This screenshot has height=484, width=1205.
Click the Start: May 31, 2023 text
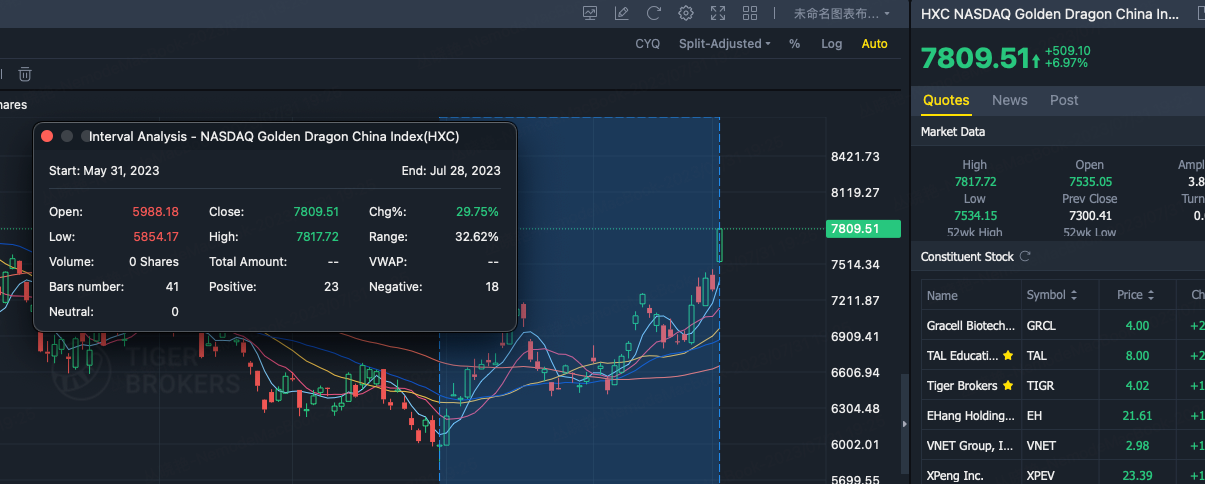104,171
